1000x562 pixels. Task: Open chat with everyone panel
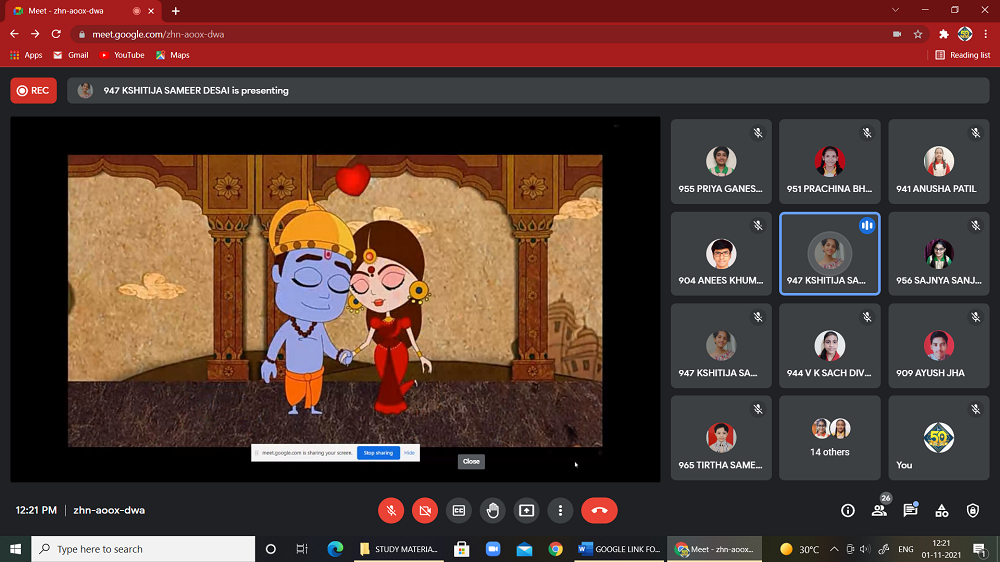910,510
